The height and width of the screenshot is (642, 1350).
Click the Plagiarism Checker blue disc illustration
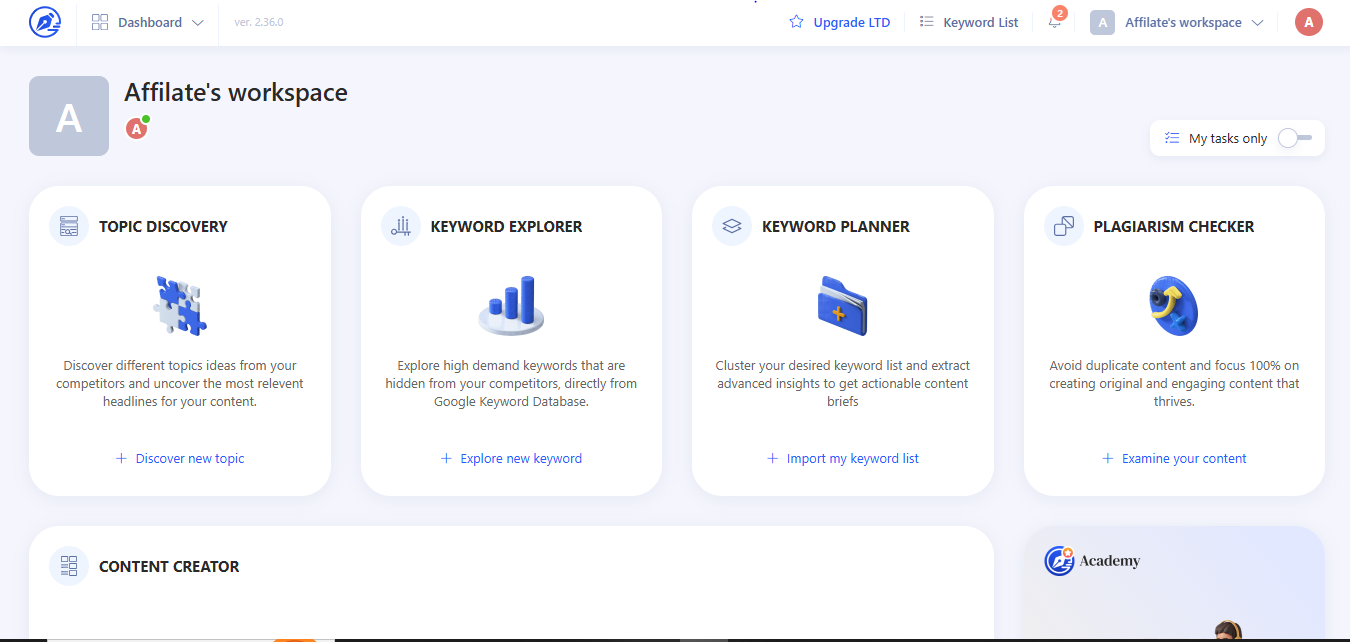coord(1174,306)
